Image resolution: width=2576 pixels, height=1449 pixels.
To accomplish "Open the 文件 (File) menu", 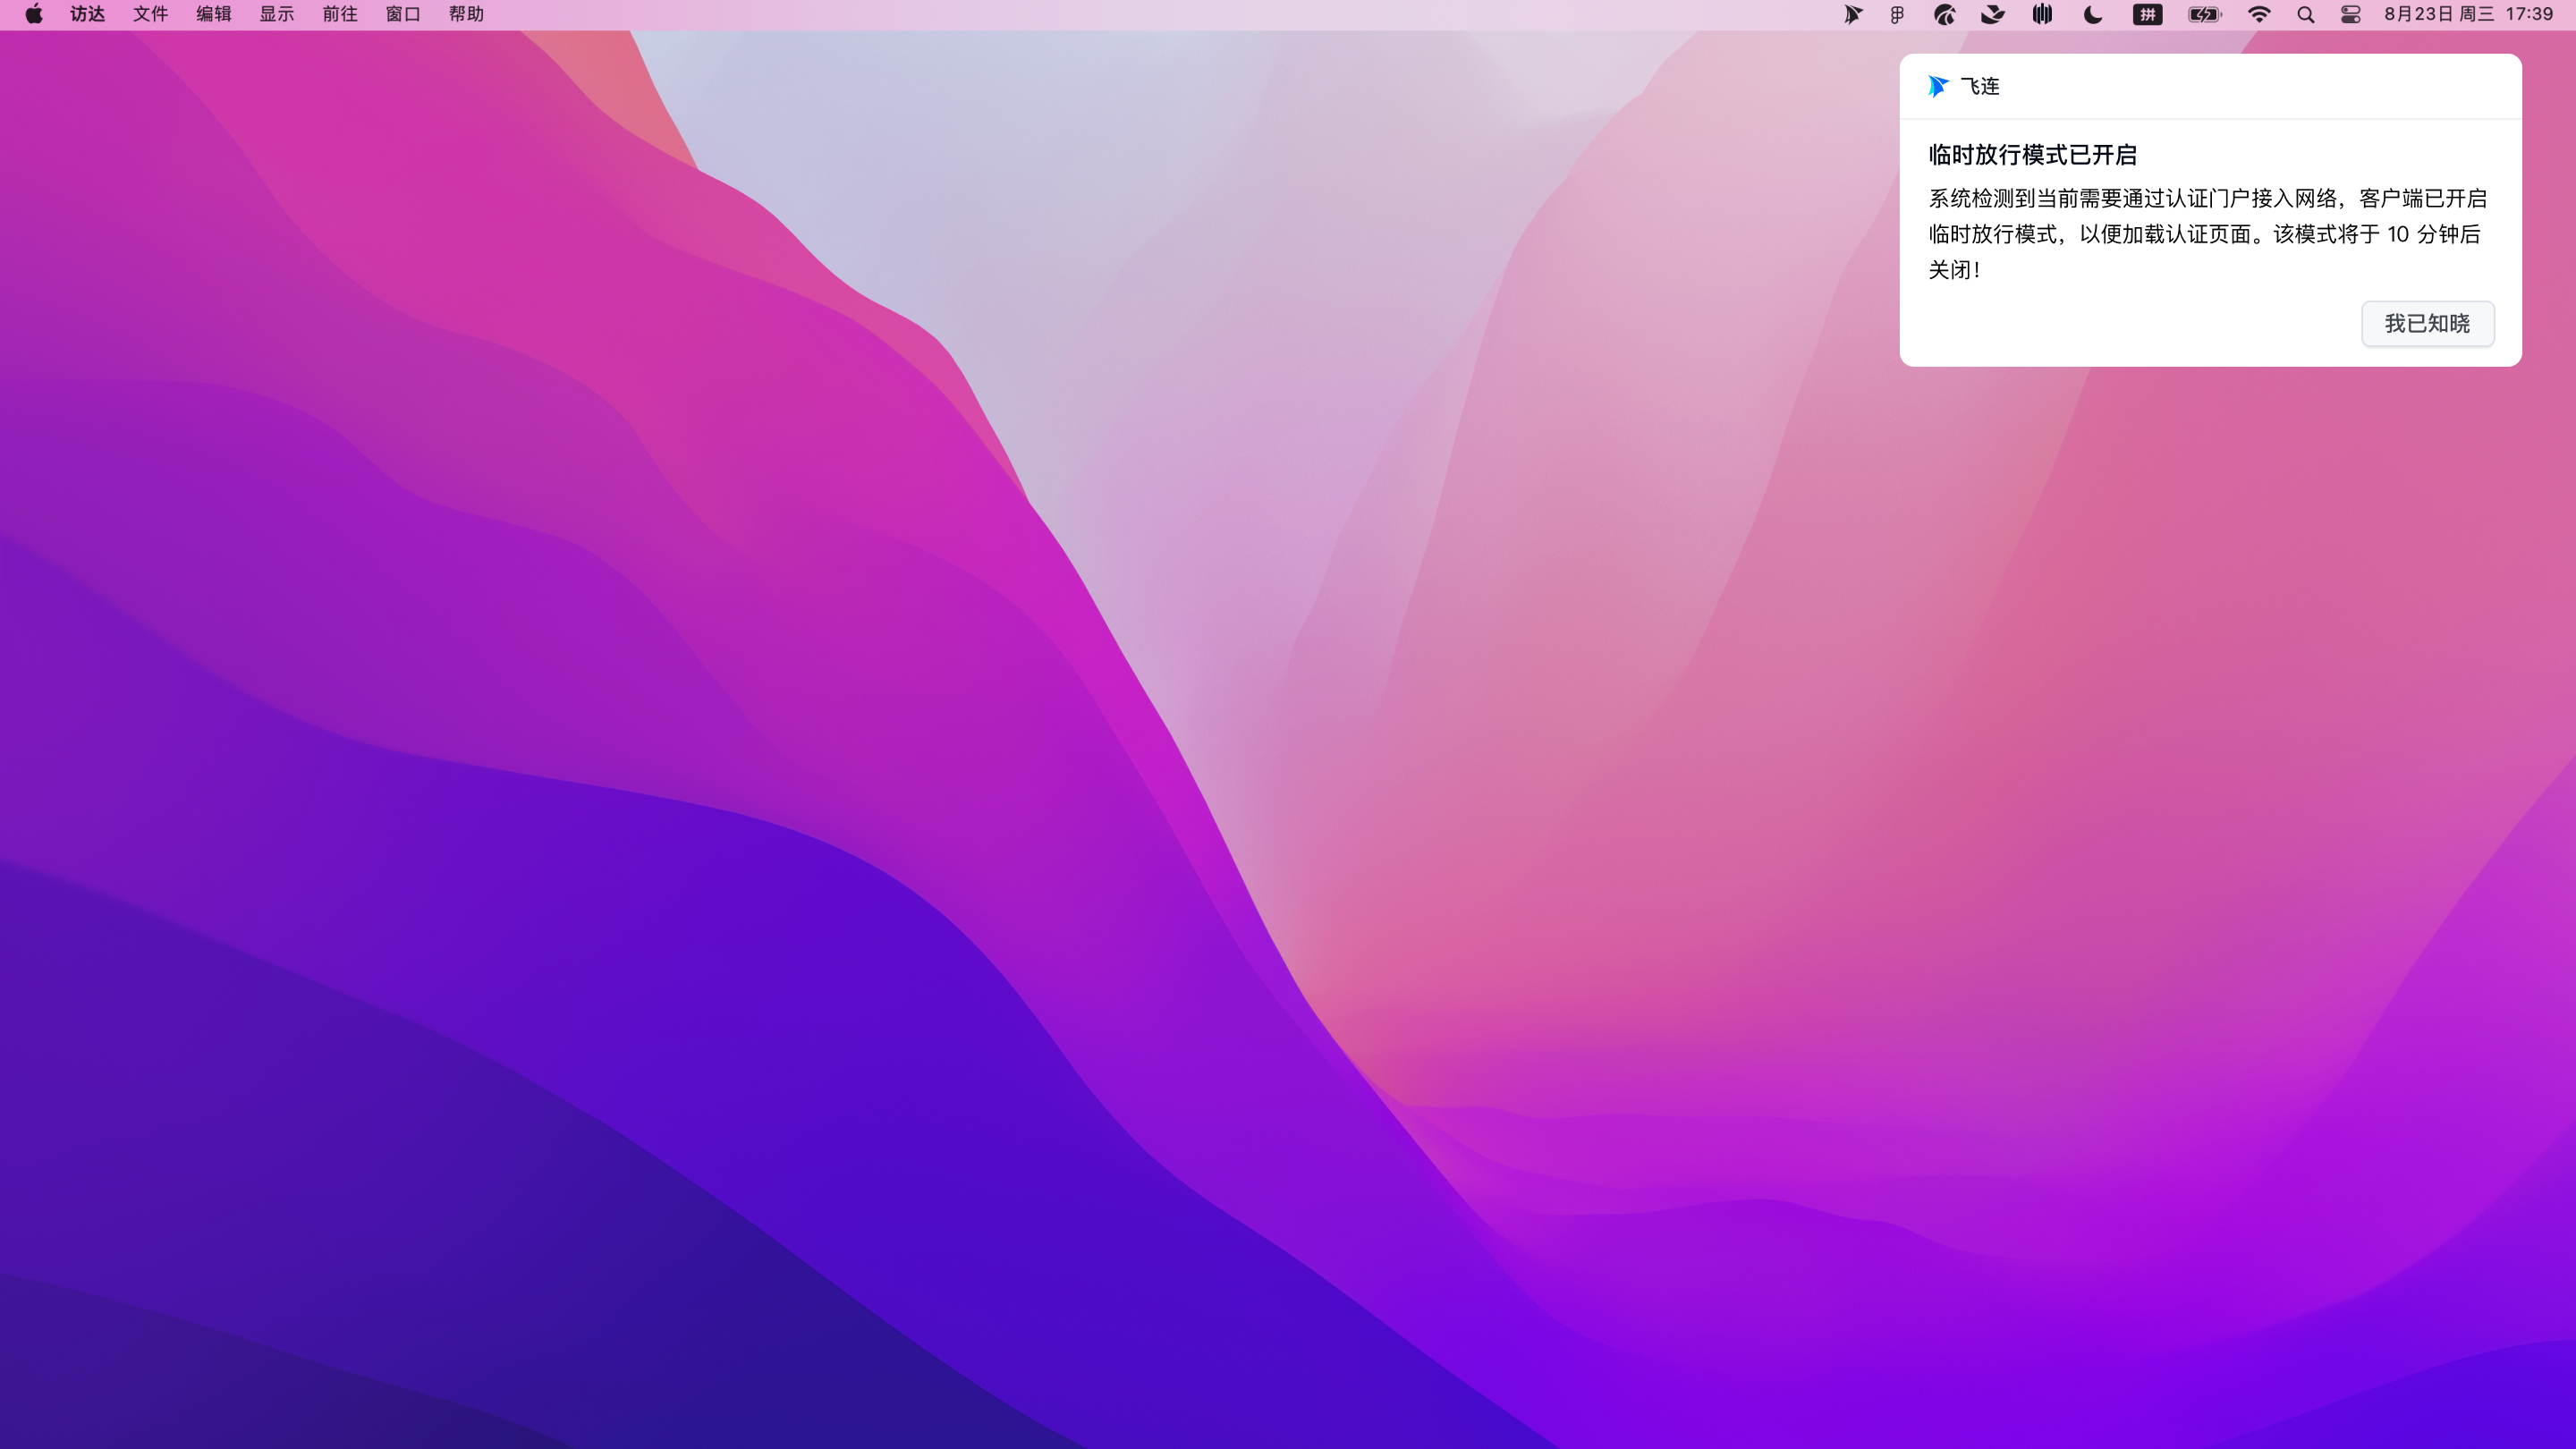I will [x=150, y=14].
